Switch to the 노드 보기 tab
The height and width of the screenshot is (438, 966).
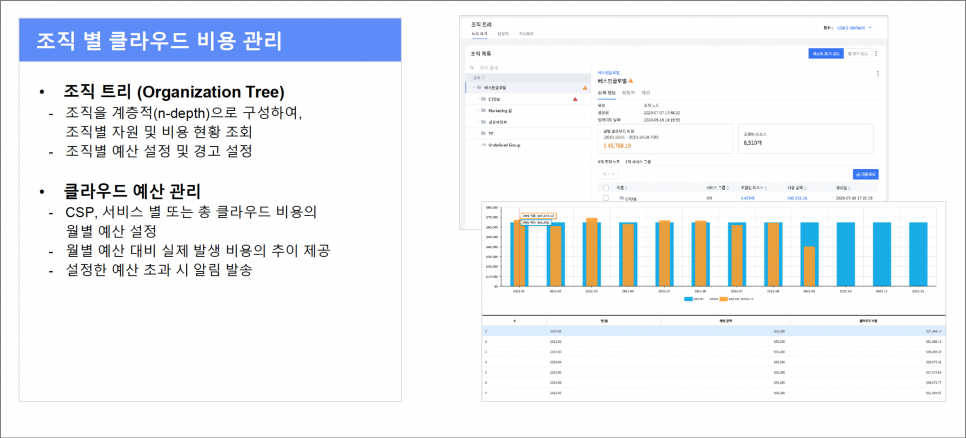(479, 34)
